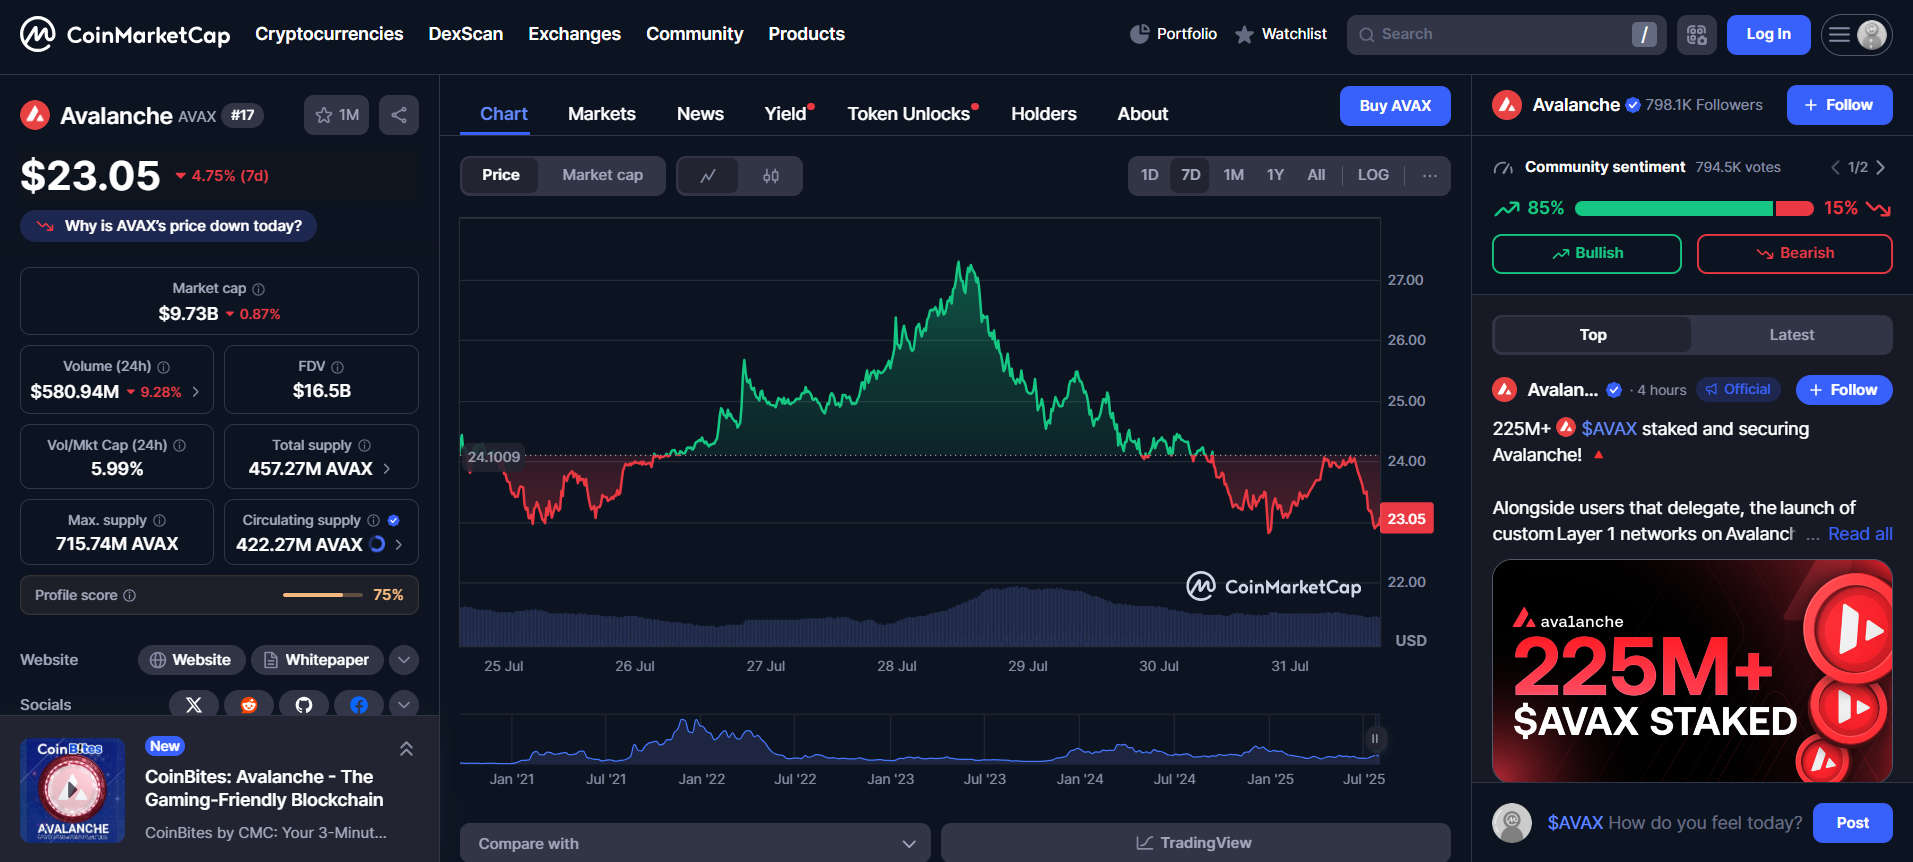Click the Buy AVAX button
This screenshot has width=1913, height=862.
pyautogui.click(x=1395, y=106)
